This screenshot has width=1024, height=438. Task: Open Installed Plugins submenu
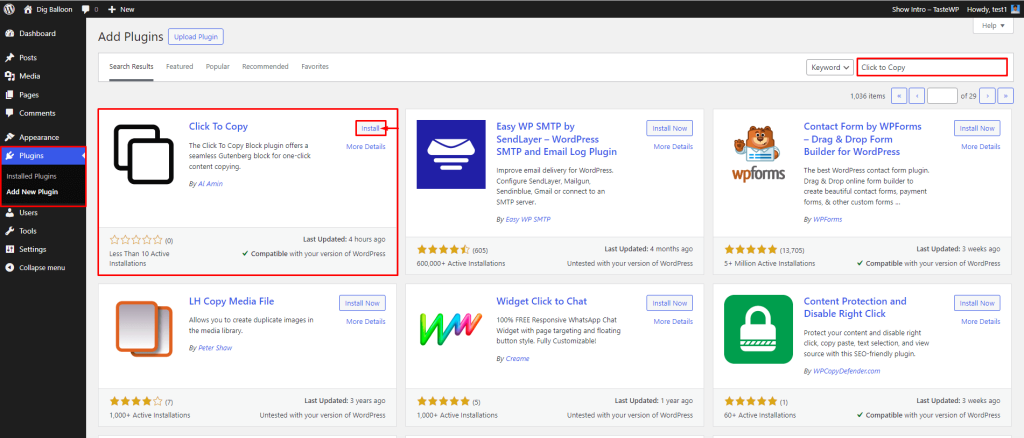(x=31, y=176)
